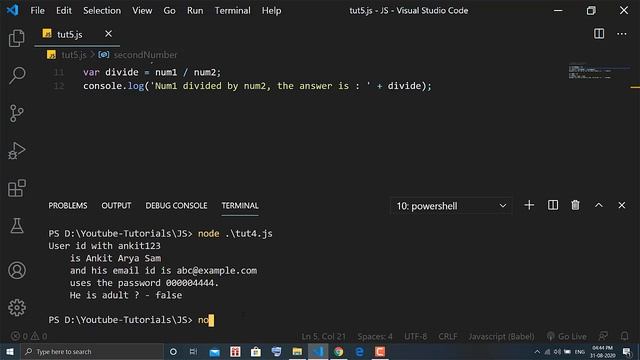This screenshot has width=640, height=360.
Task: Select the TERMINAL panel tab
Action: (240, 206)
